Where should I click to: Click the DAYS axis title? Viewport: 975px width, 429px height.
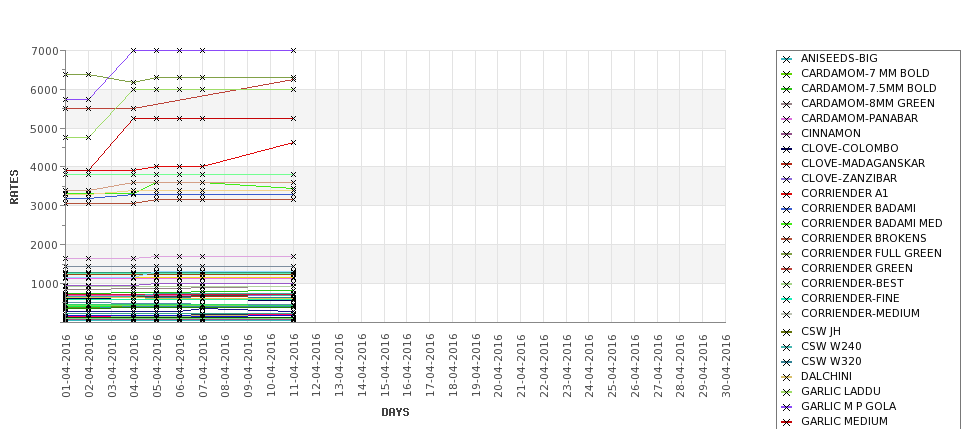point(395,412)
